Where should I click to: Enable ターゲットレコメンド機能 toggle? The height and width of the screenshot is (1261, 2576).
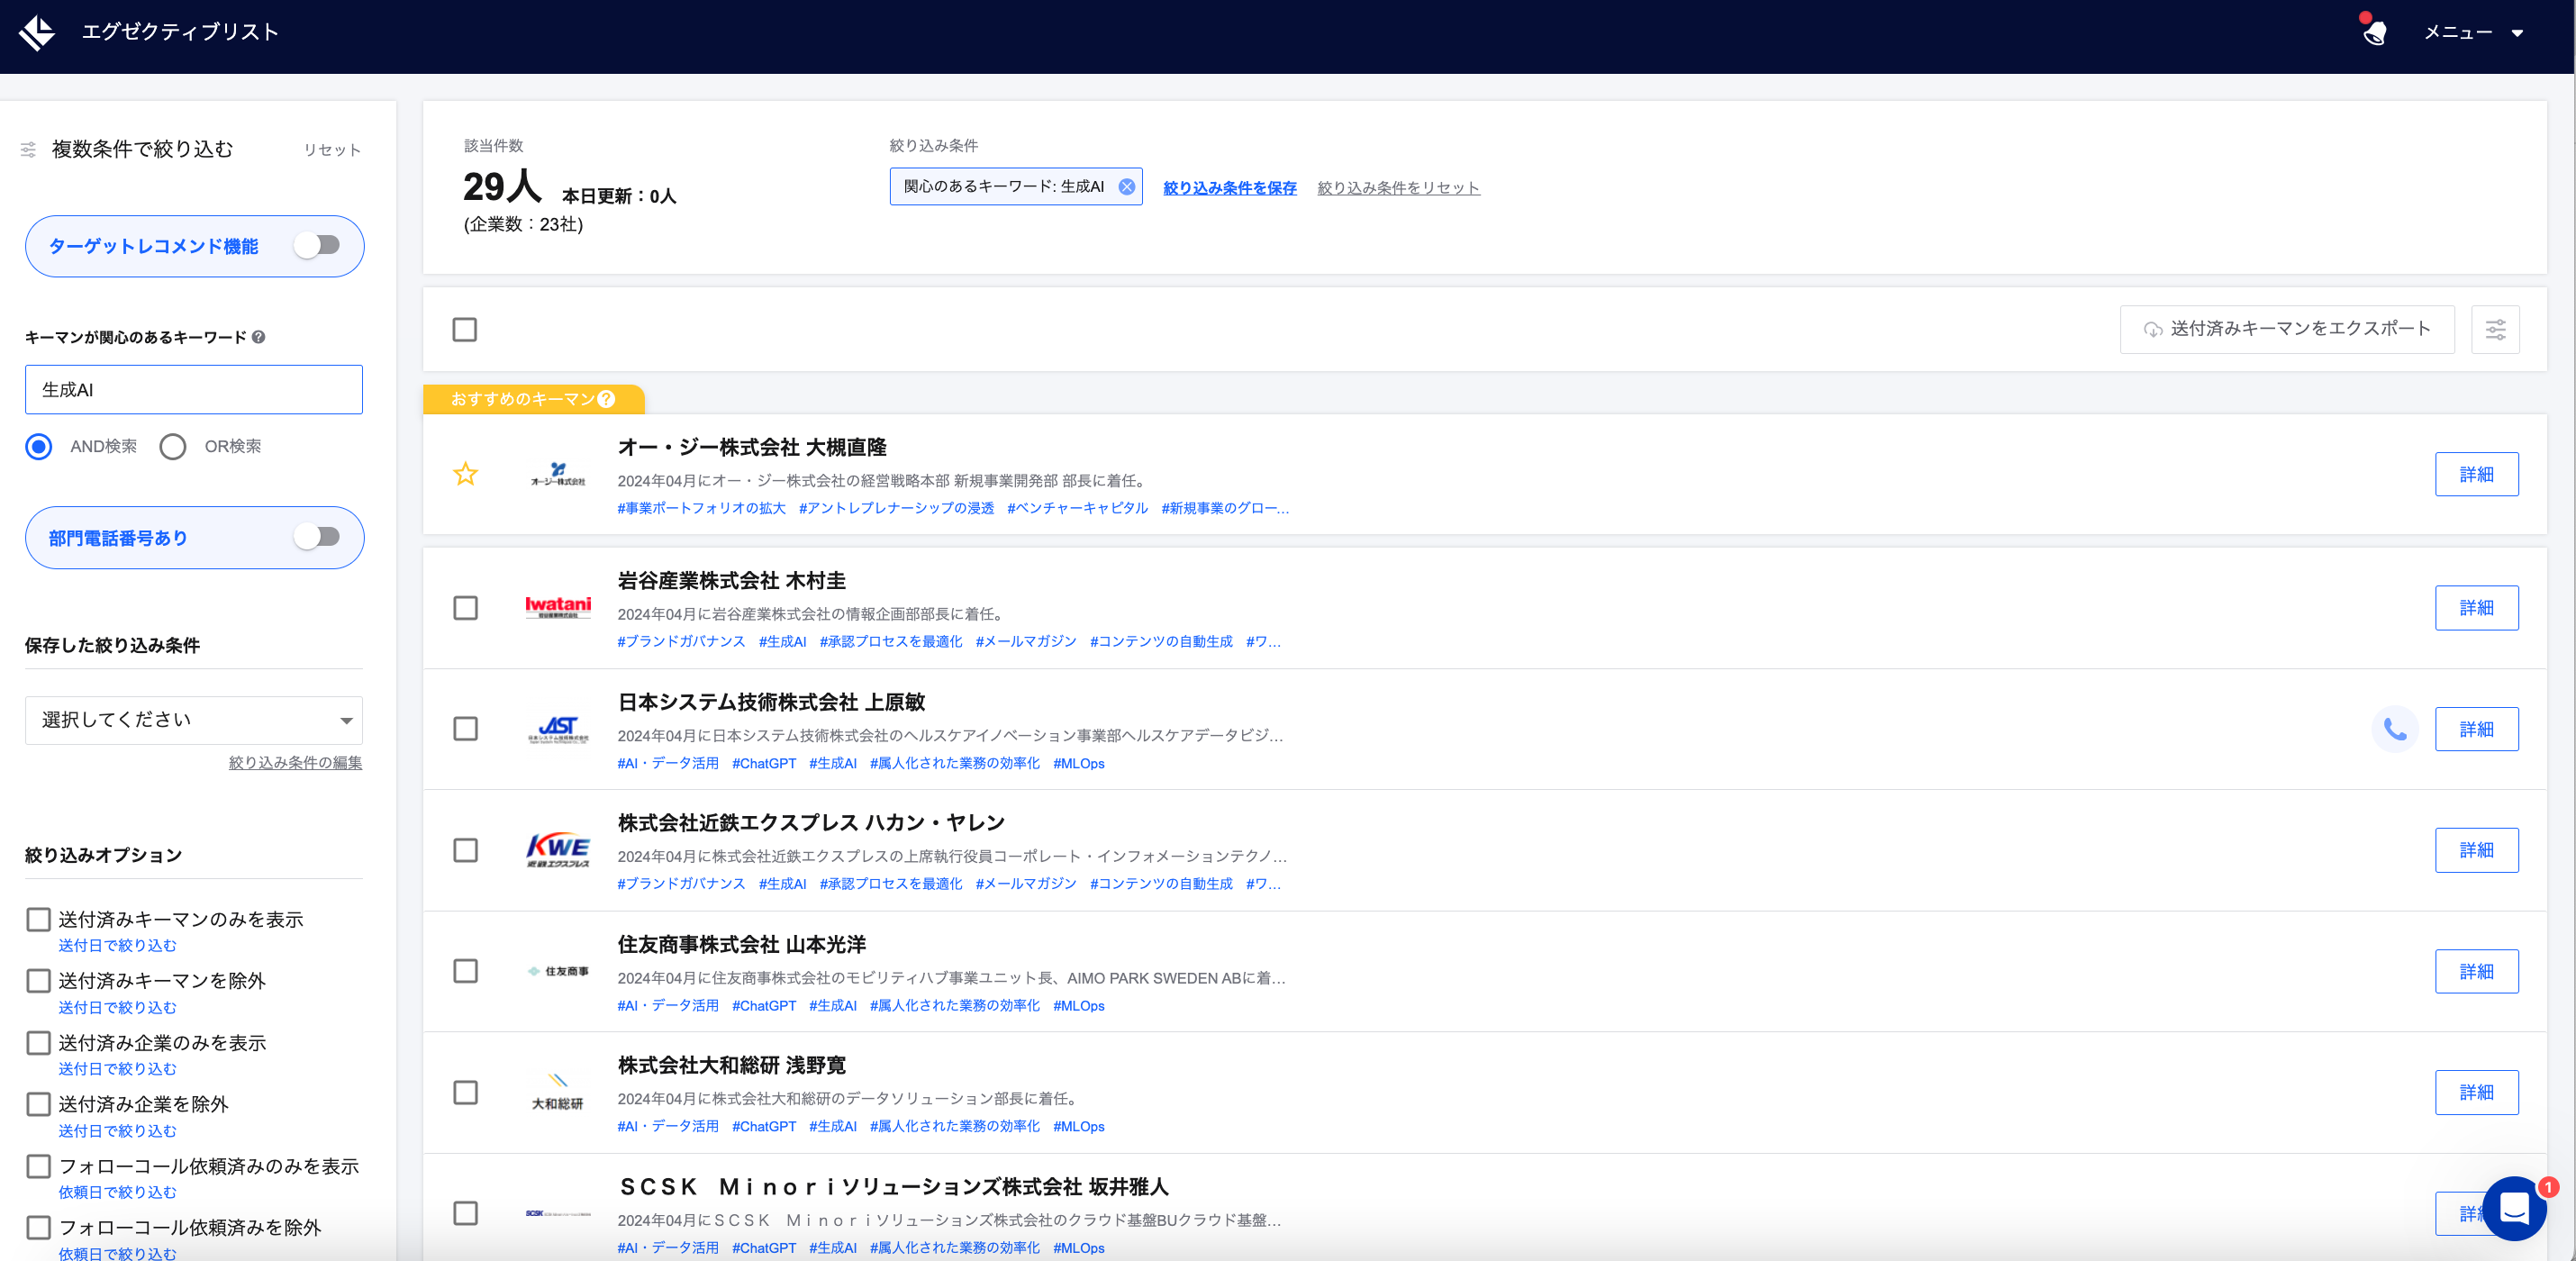click(318, 246)
